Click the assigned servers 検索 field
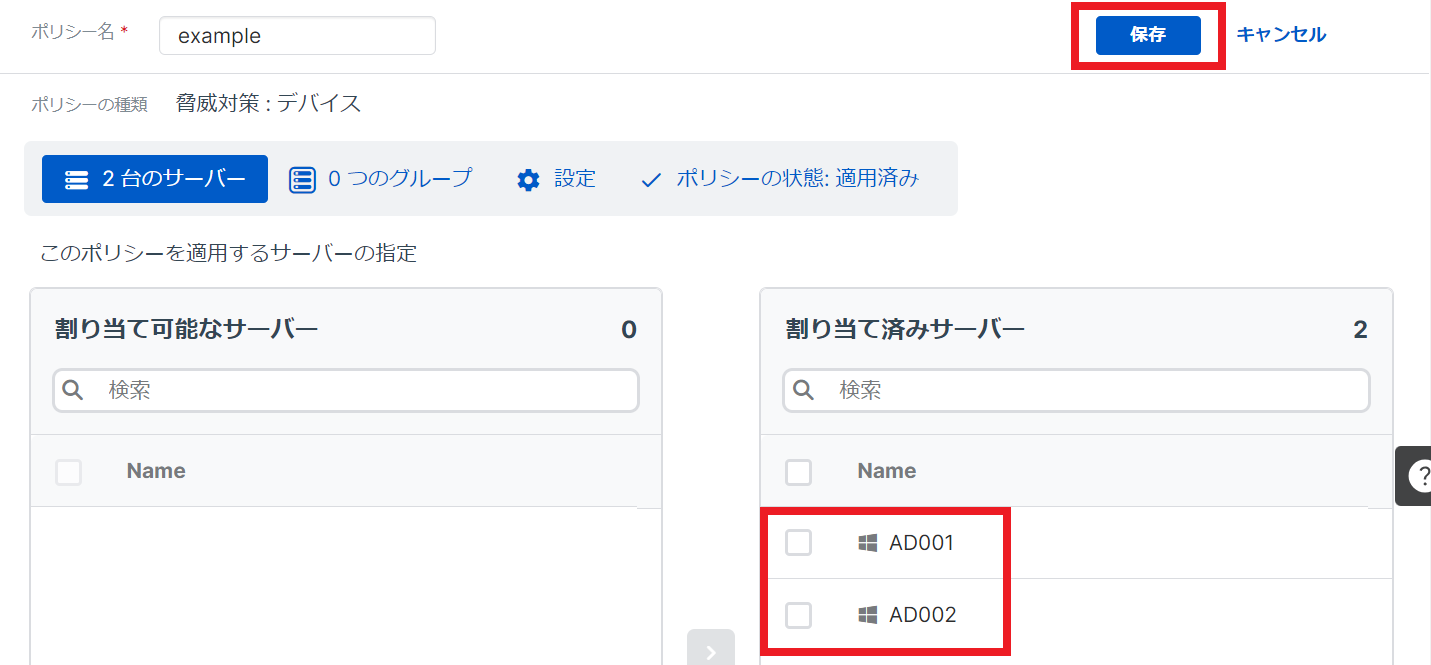 point(1090,390)
